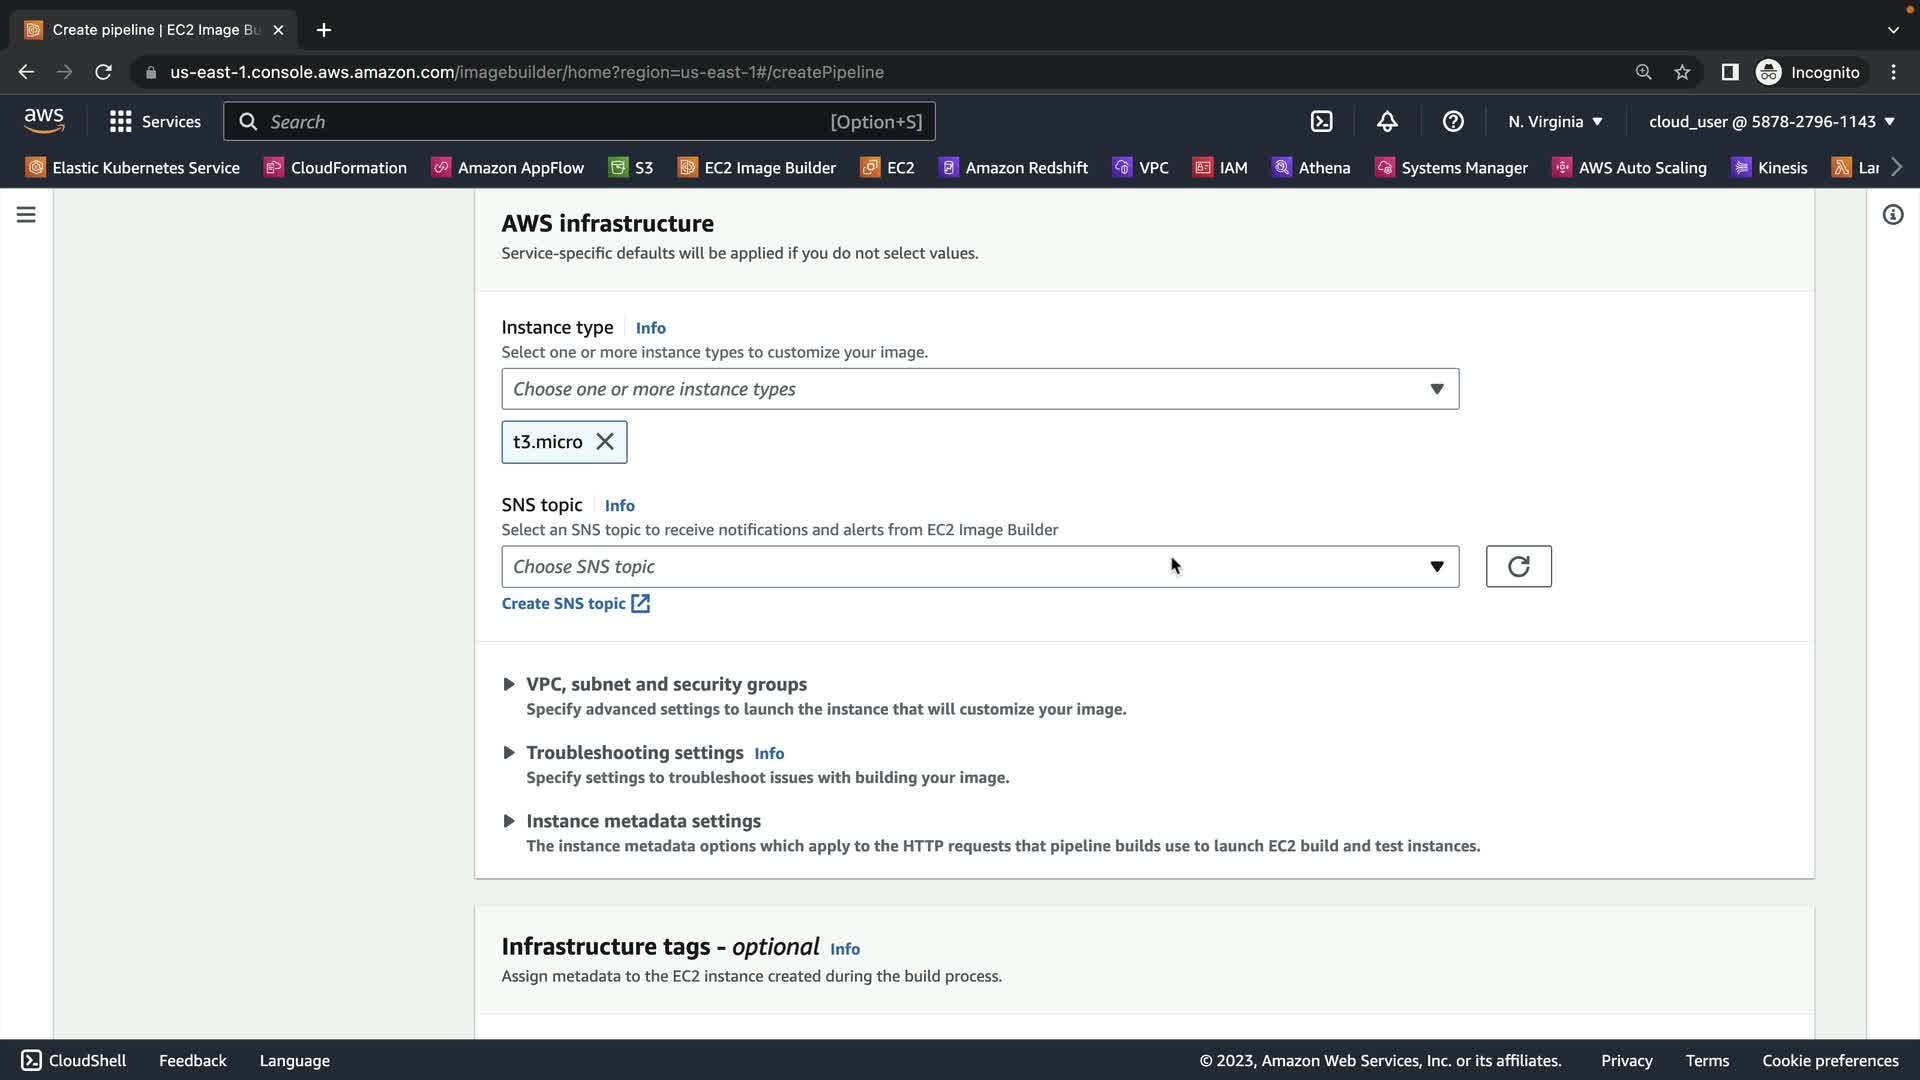Click the AWS console search field
The width and height of the screenshot is (1920, 1080).
click(540, 121)
